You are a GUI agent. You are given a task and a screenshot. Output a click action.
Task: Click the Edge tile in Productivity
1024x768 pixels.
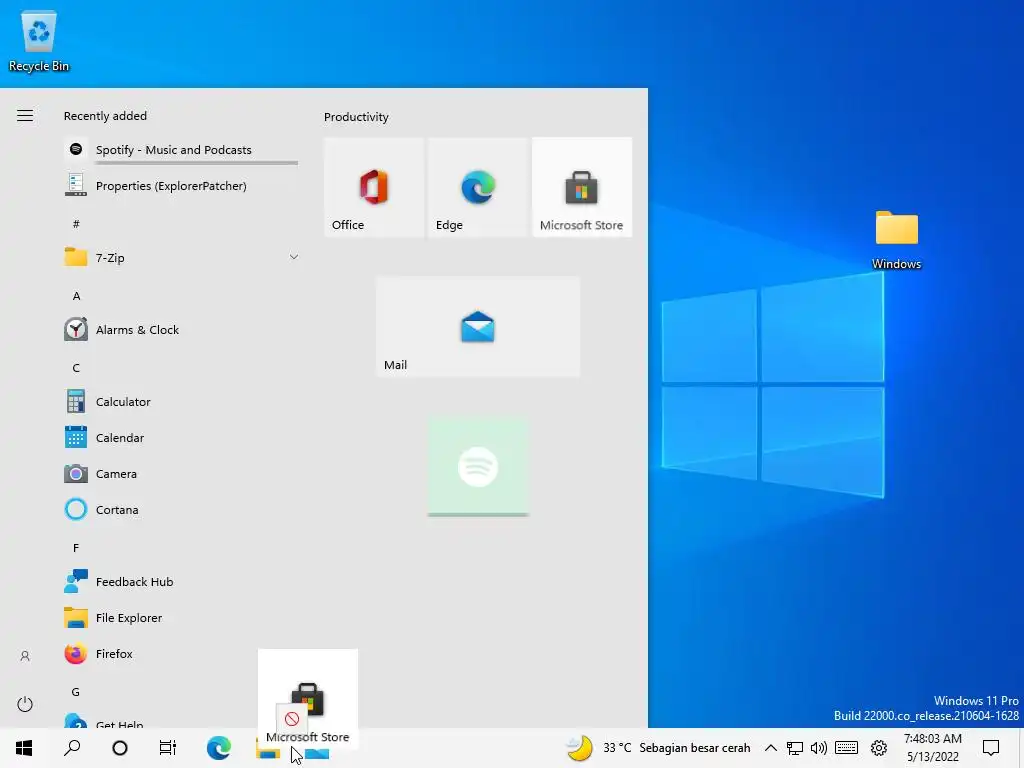[478, 187]
